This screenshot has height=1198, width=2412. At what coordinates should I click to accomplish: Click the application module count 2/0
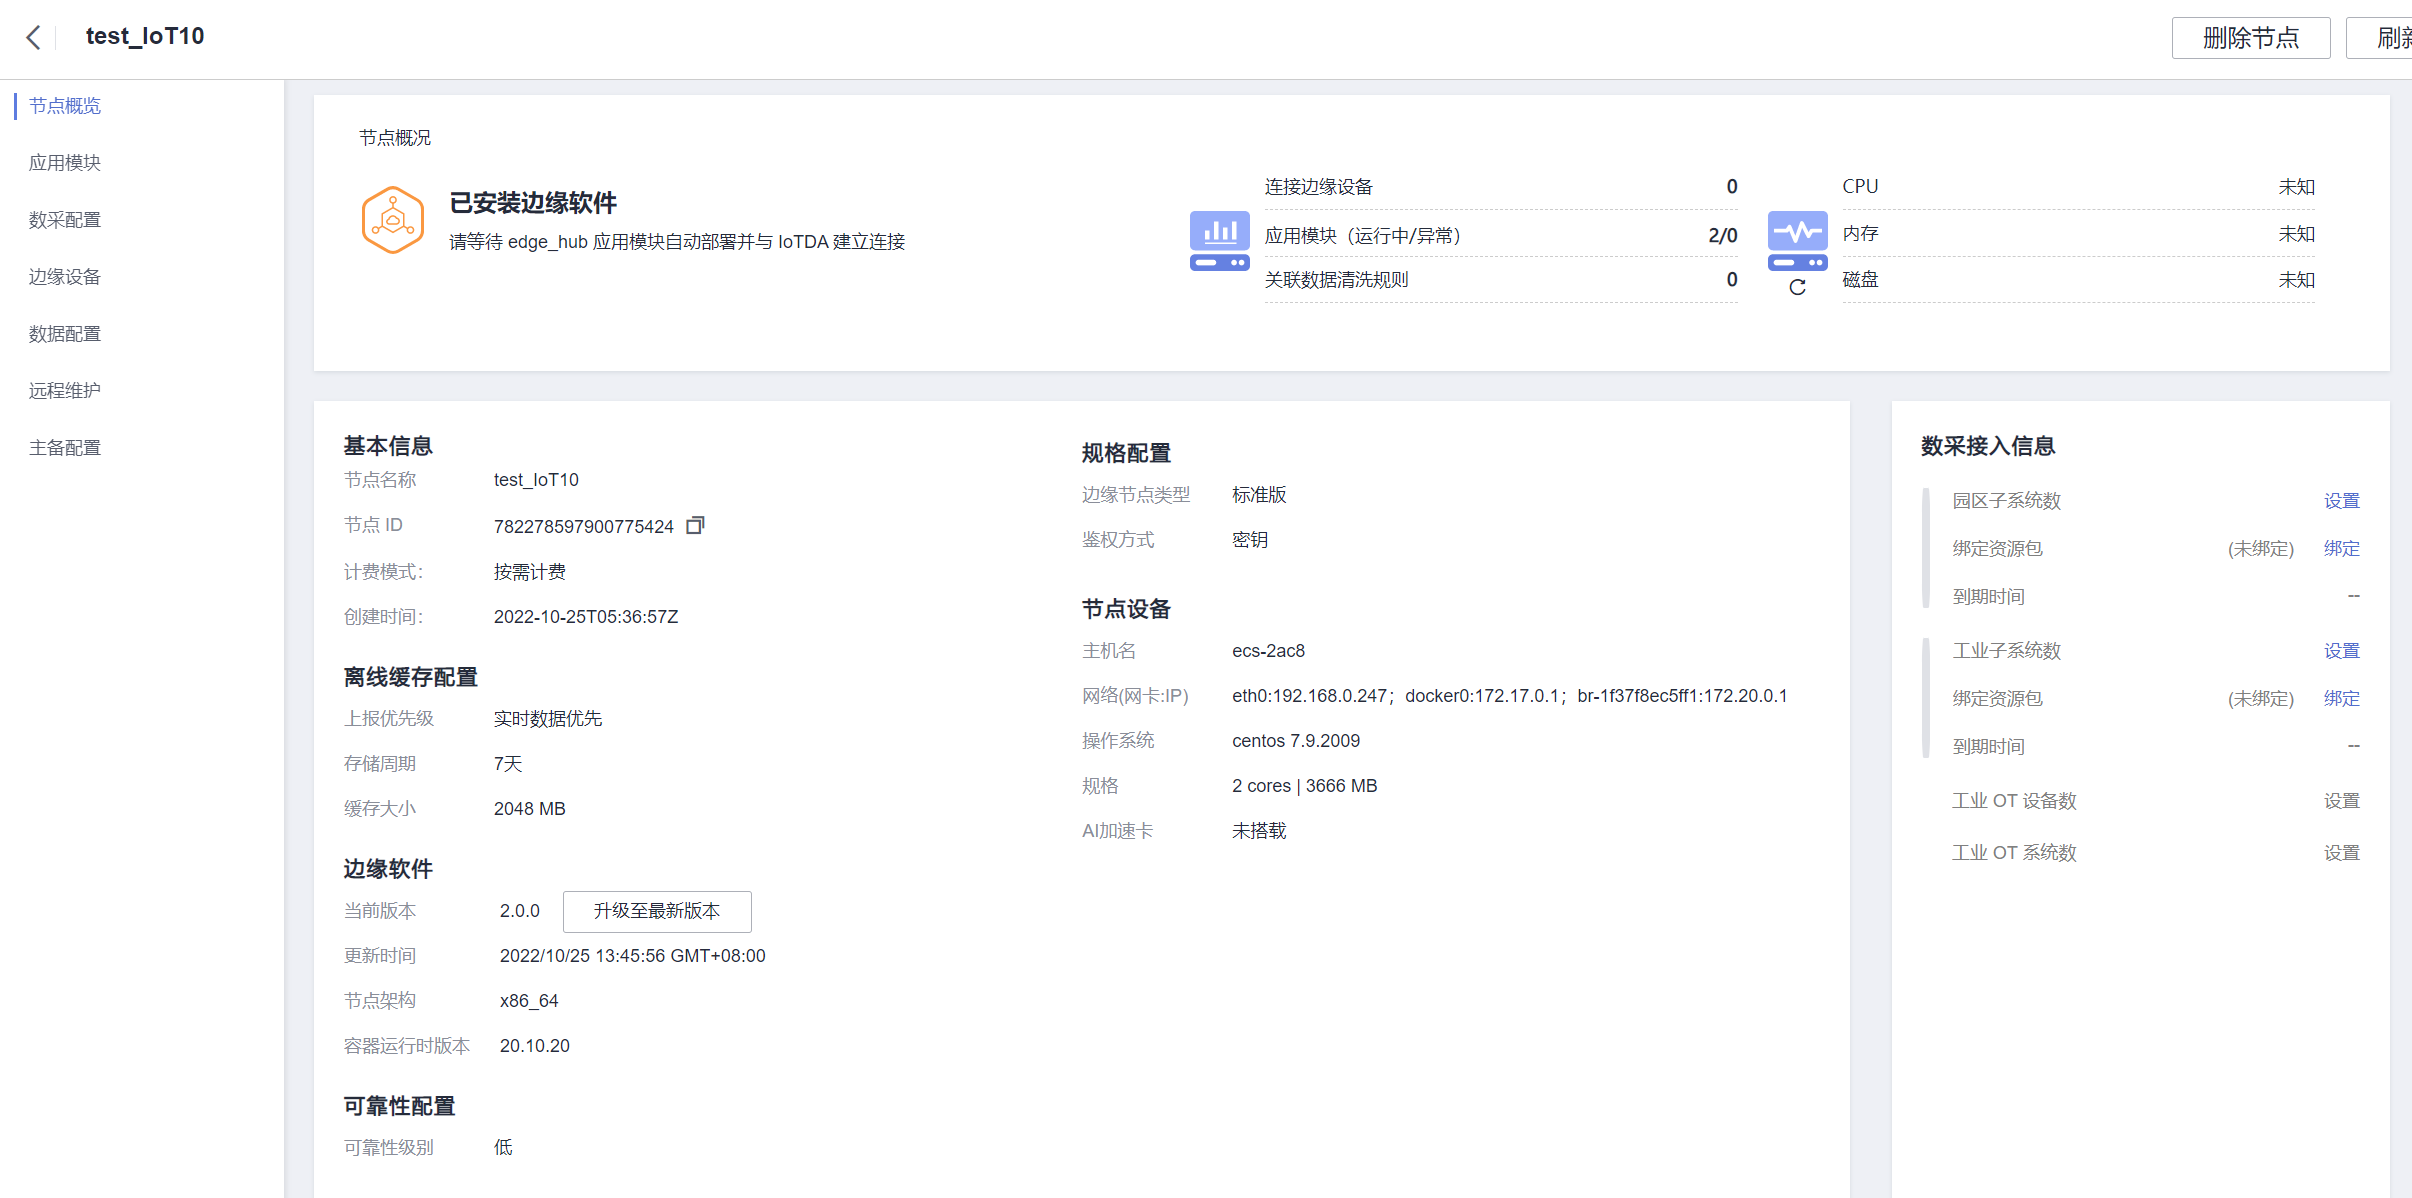1722,236
